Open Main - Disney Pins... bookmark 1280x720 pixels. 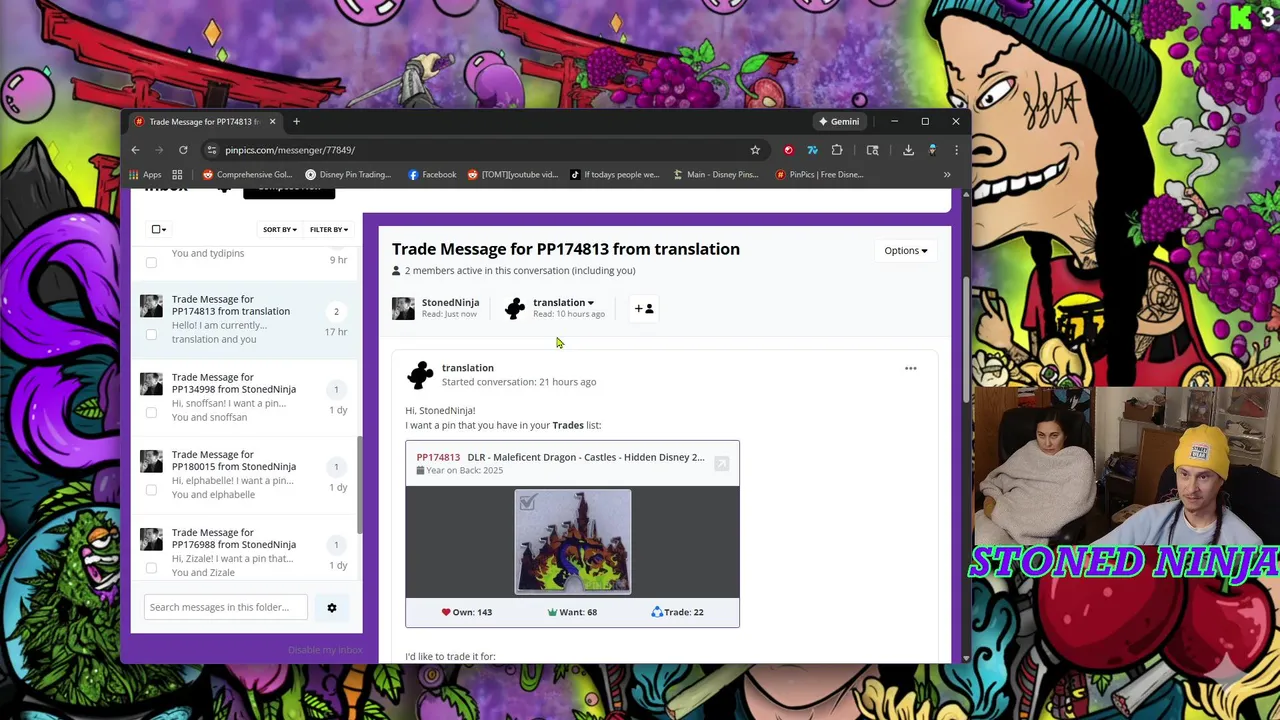coord(715,174)
